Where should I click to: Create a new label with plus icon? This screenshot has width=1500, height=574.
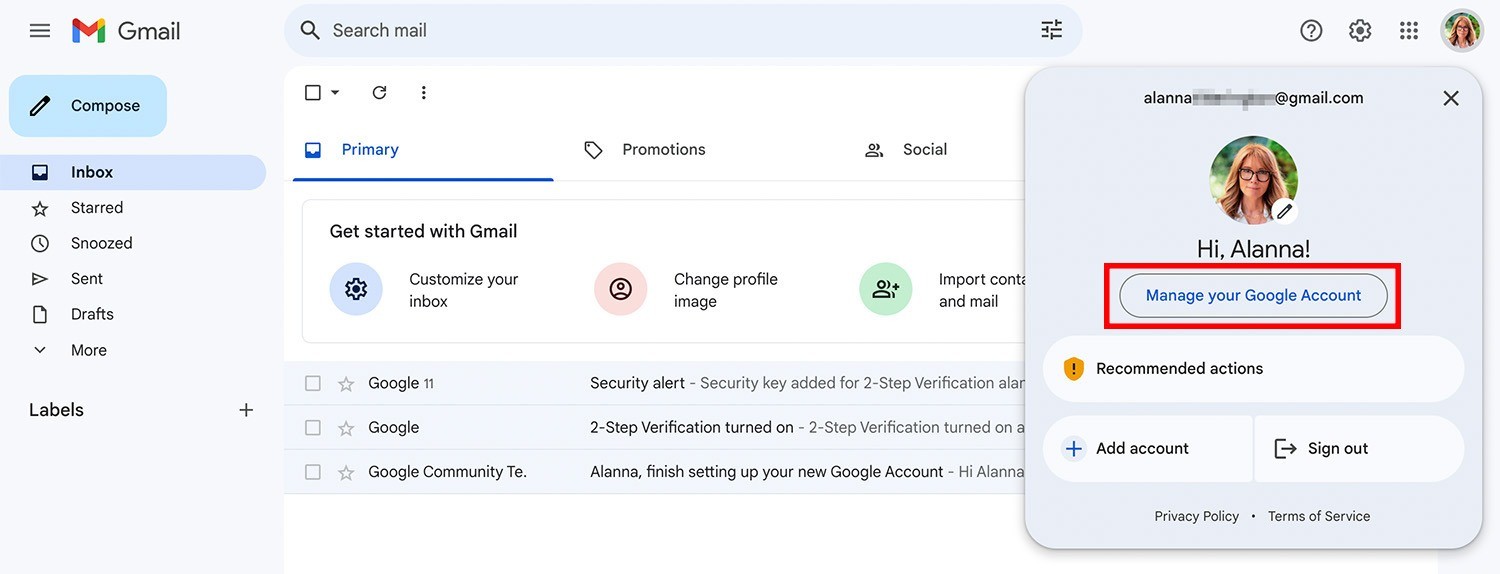point(246,410)
